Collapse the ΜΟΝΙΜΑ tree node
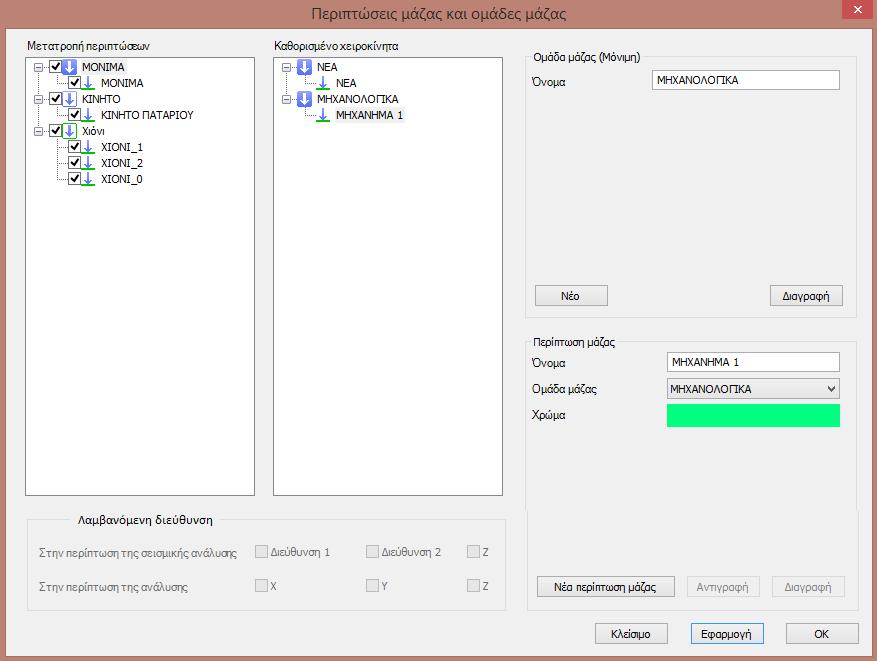This screenshot has height=661, width=877. (x=39, y=67)
